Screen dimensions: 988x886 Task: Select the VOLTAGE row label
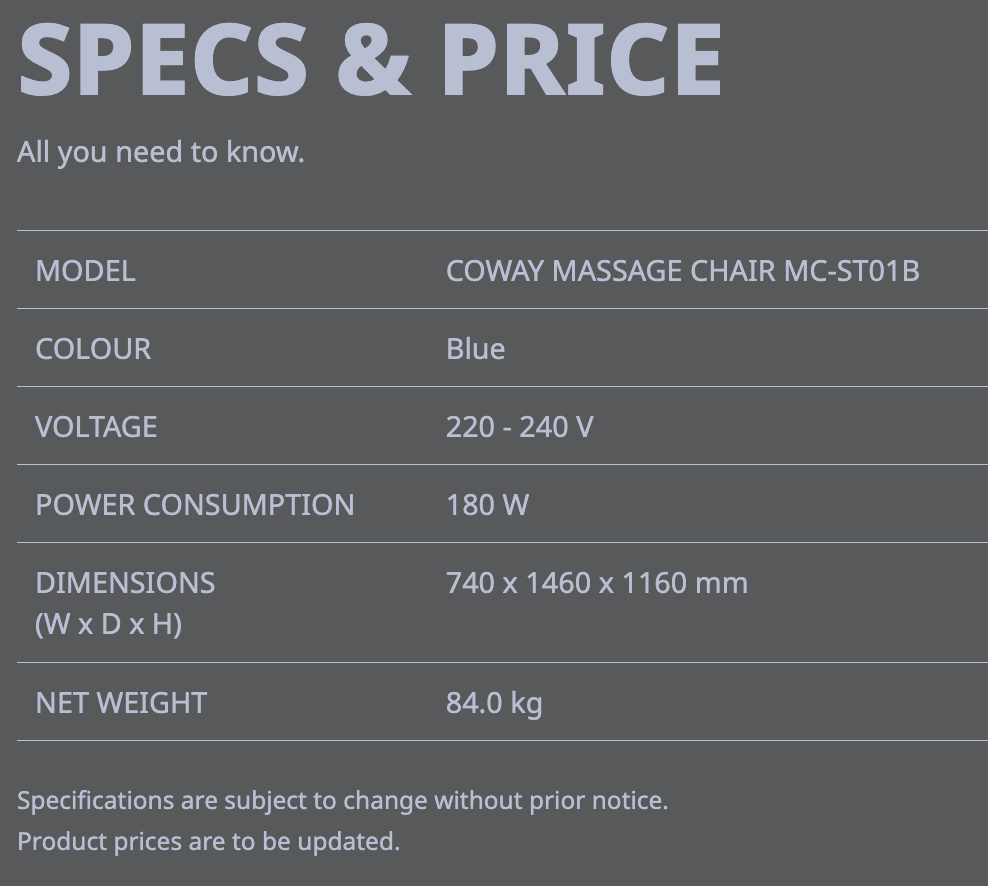coord(96,427)
